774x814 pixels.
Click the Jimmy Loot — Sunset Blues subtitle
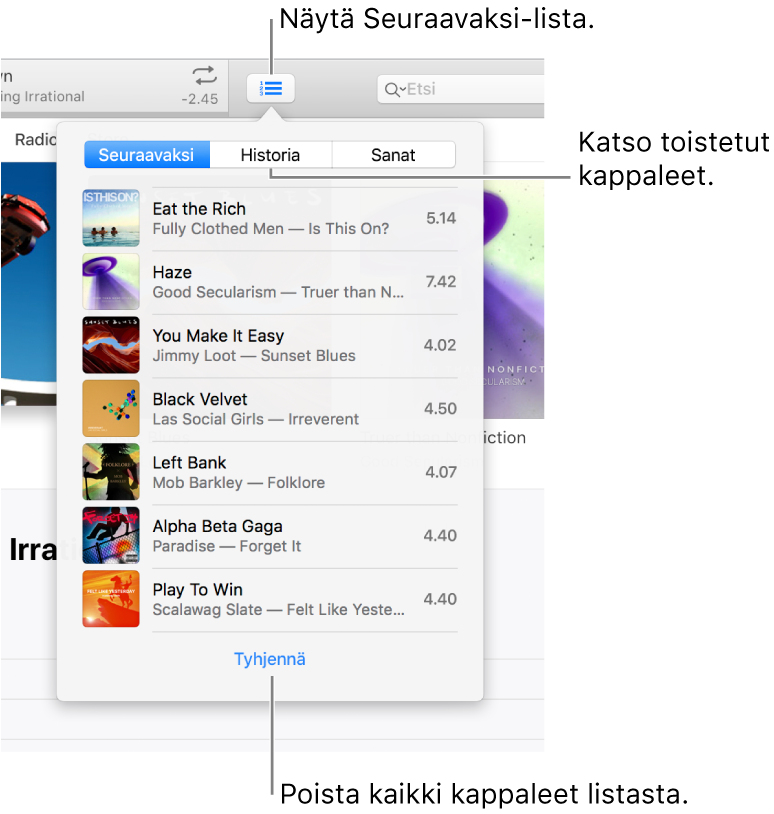[254, 356]
